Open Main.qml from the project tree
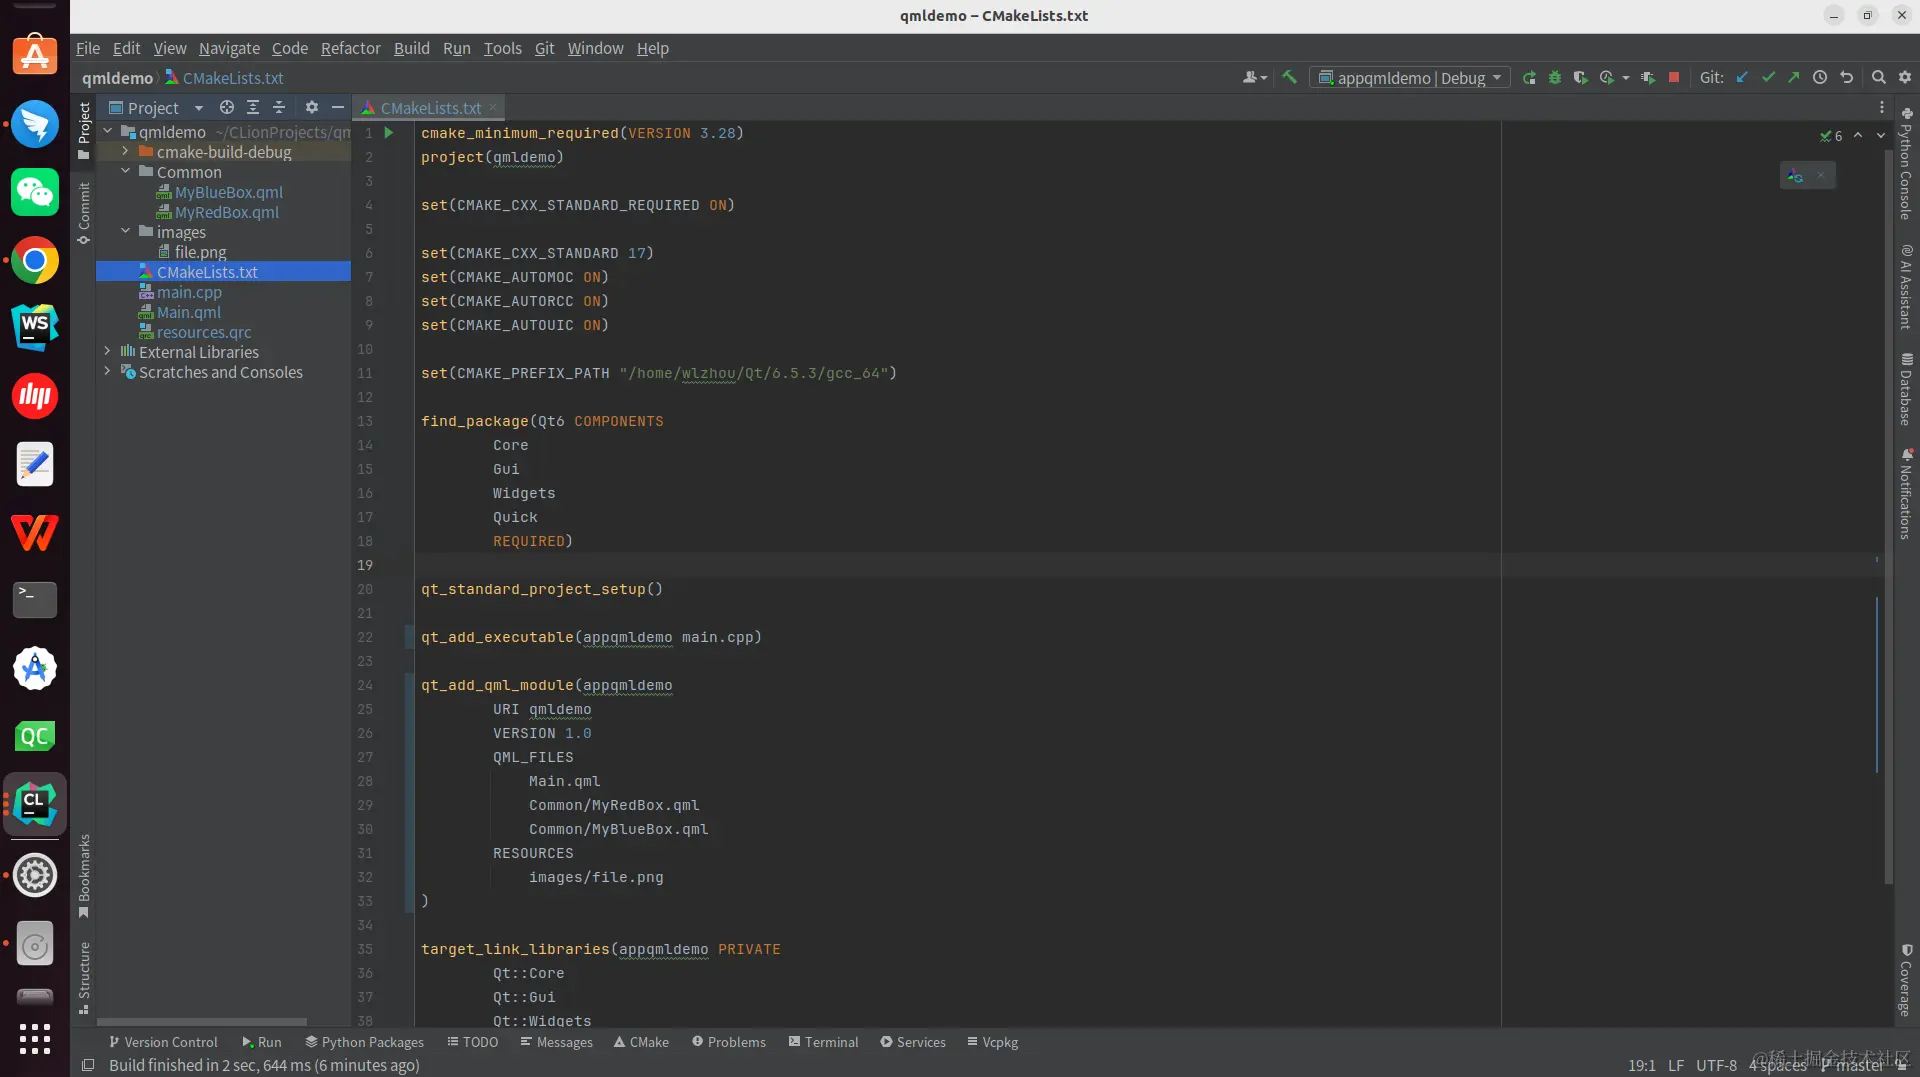This screenshot has width=1920, height=1077. tap(188, 312)
